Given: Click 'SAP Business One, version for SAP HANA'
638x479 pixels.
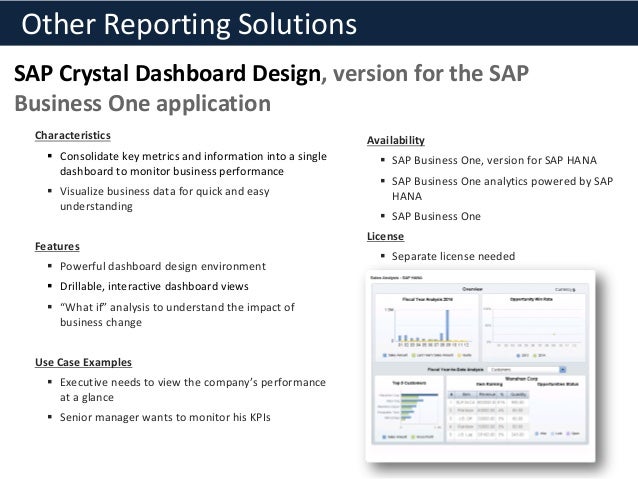Looking at the screenshot, I should pyautogui.click(x=494, y=160).
